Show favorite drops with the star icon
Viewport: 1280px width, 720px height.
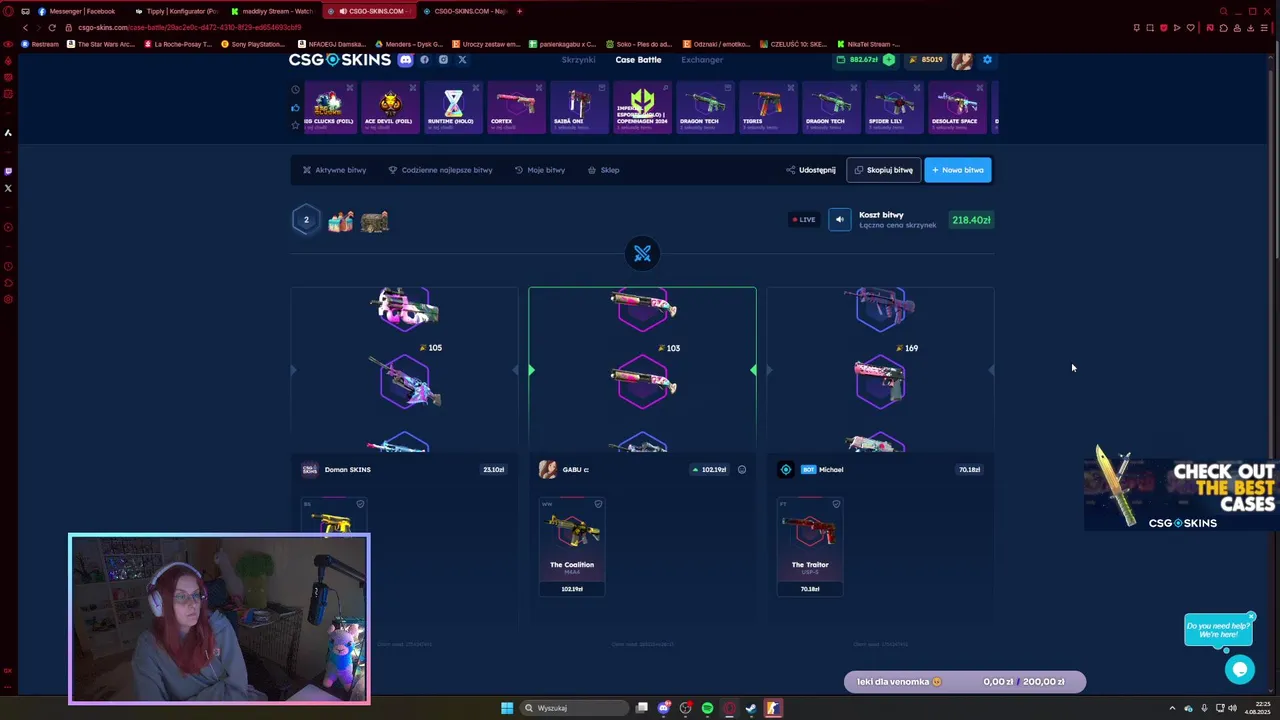click(x=295, y=125)
